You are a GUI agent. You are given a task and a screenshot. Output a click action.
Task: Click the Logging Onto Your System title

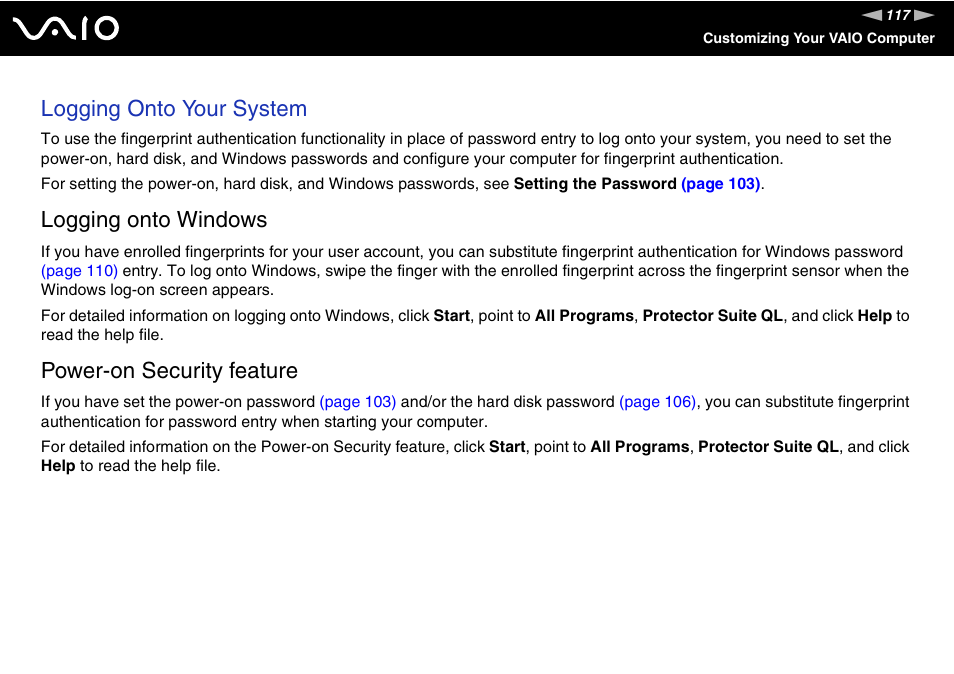(174, 109)
